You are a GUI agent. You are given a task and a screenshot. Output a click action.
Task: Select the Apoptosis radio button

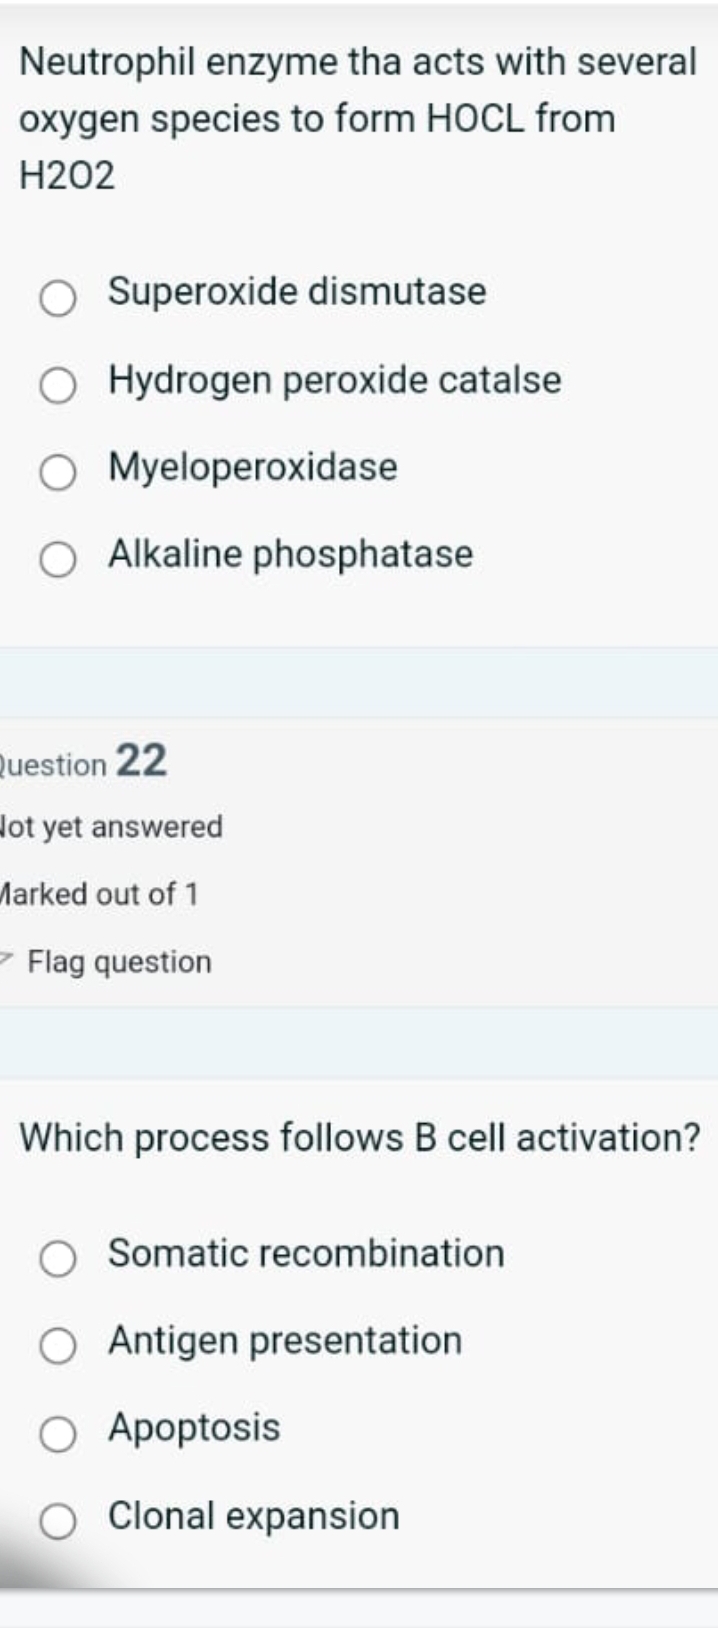58,1433
